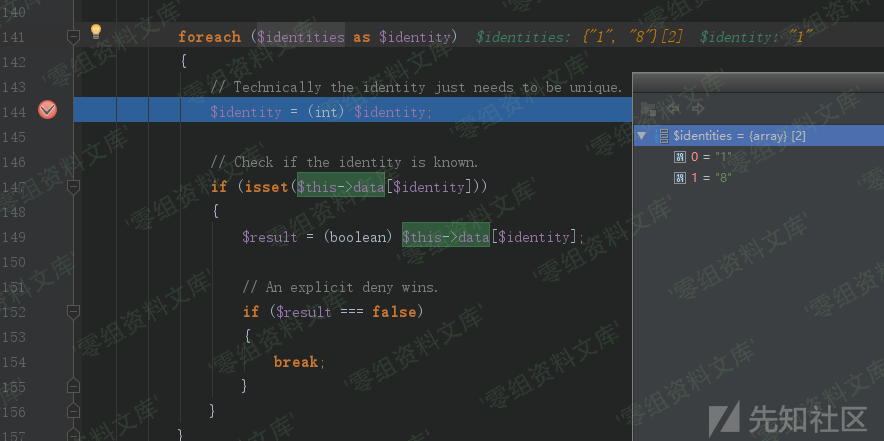Click fold end marker on line 156
Image resolution: width=884 pixels, height=441 pixels.
click(x=73, y=411)
